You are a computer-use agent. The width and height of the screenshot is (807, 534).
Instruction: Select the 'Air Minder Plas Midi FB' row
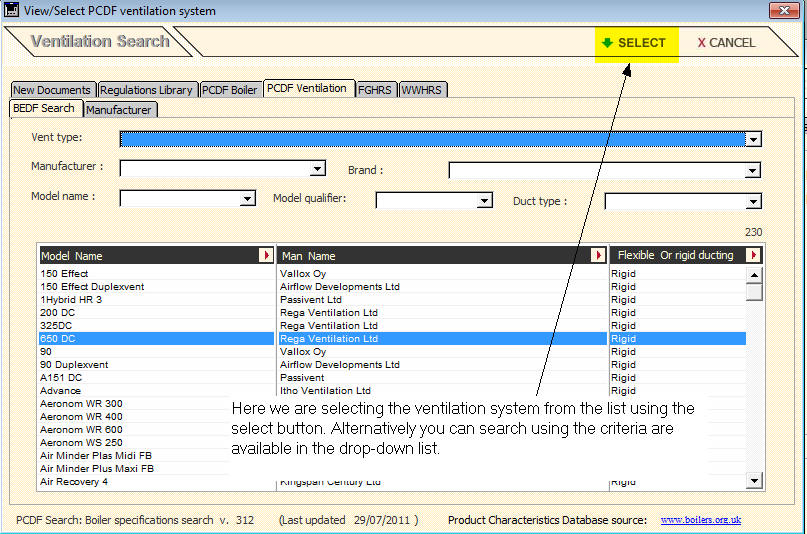[x=134, y=456]
